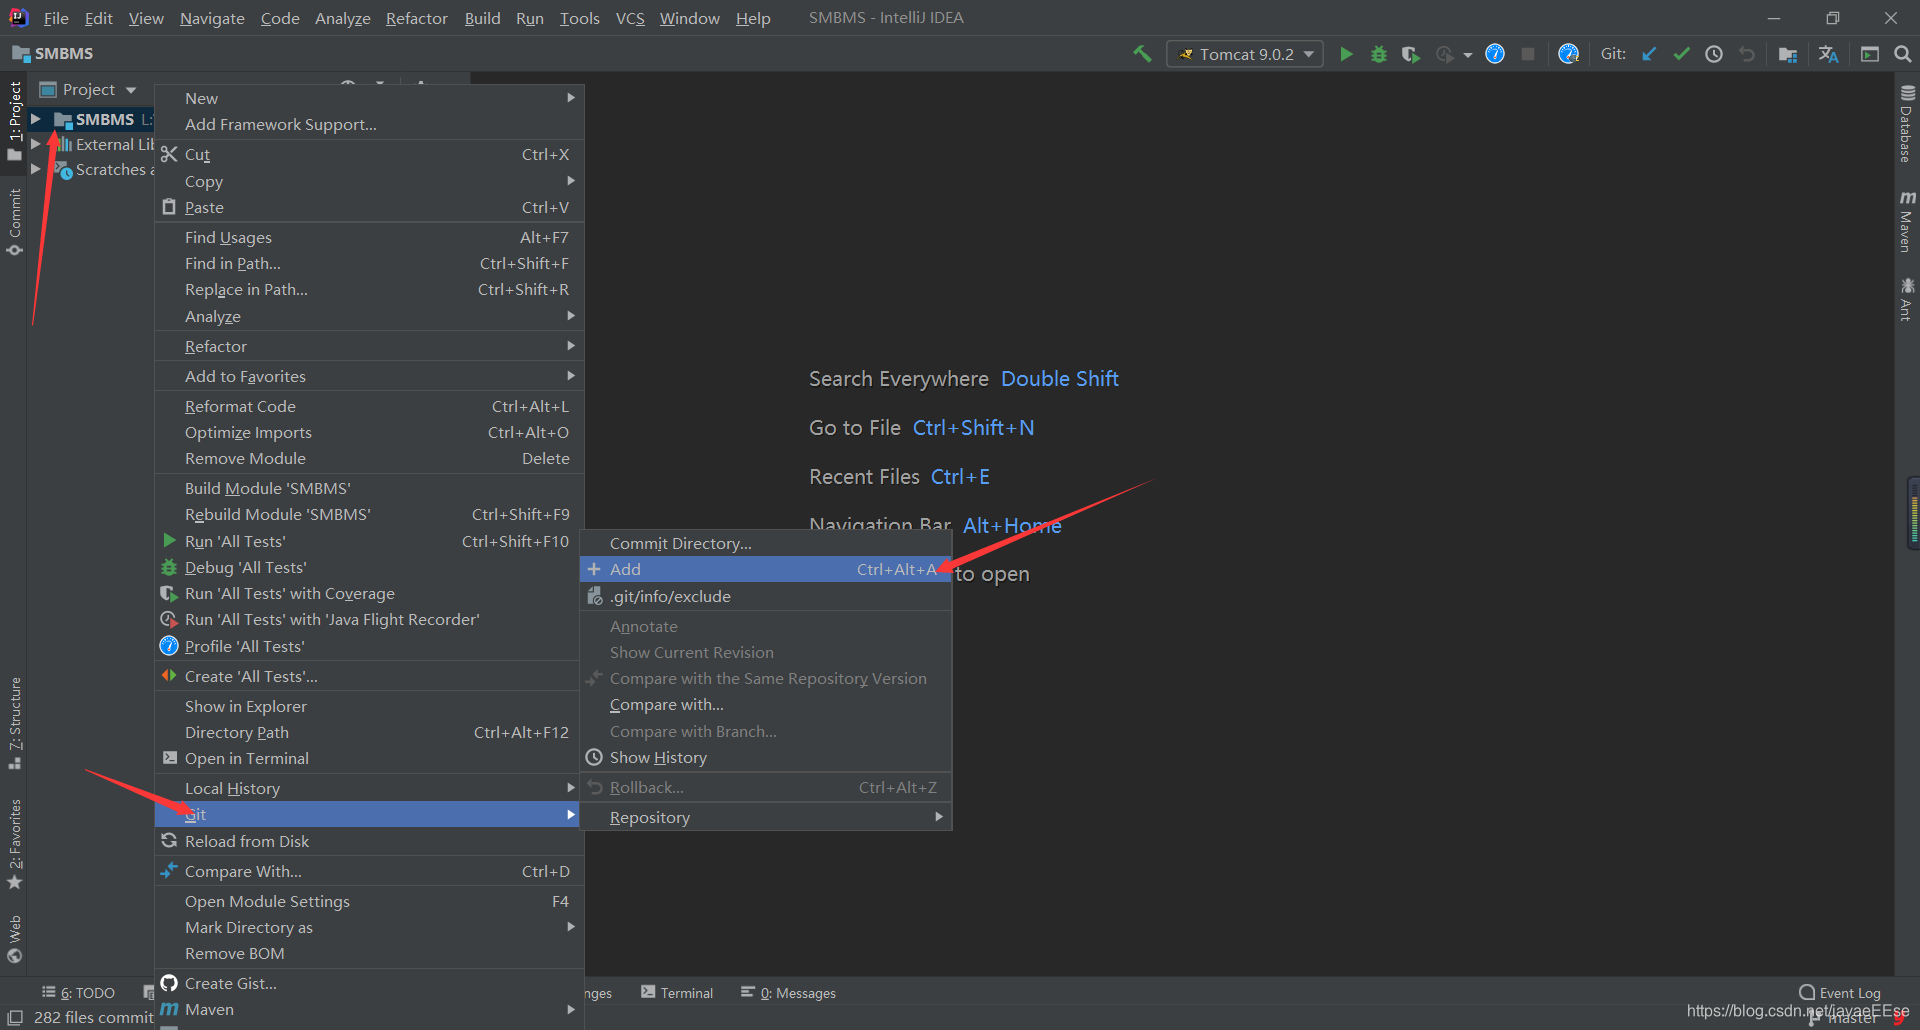Screen dimensions: 1920x1030
Task: Open the 0: Messages tool window tab
Action: [788, 993]
